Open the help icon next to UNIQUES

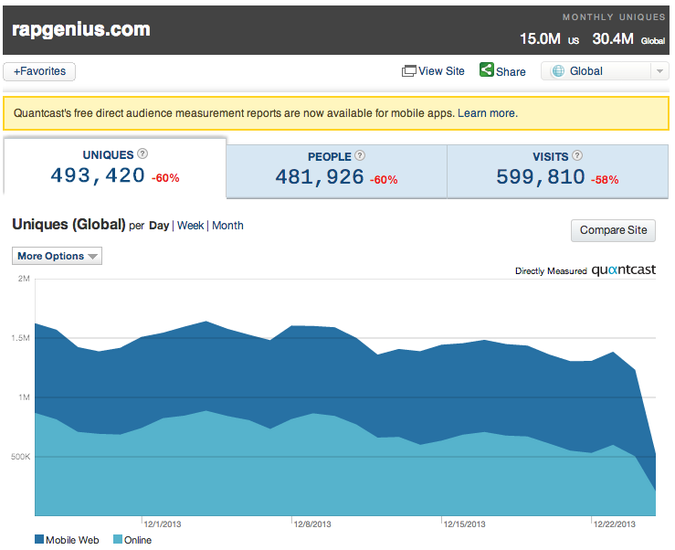142,154
